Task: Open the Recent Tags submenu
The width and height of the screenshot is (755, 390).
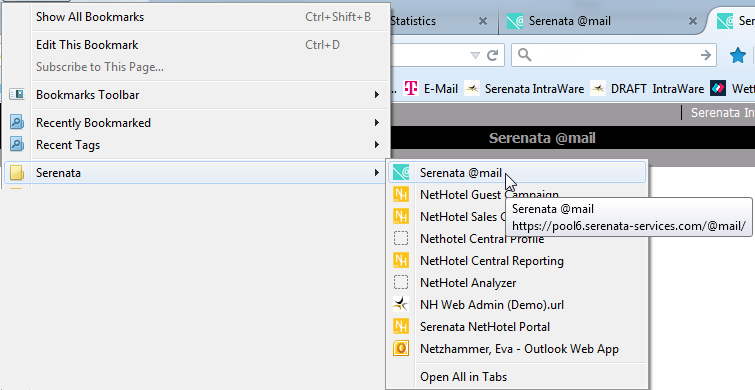Action: 196,145
